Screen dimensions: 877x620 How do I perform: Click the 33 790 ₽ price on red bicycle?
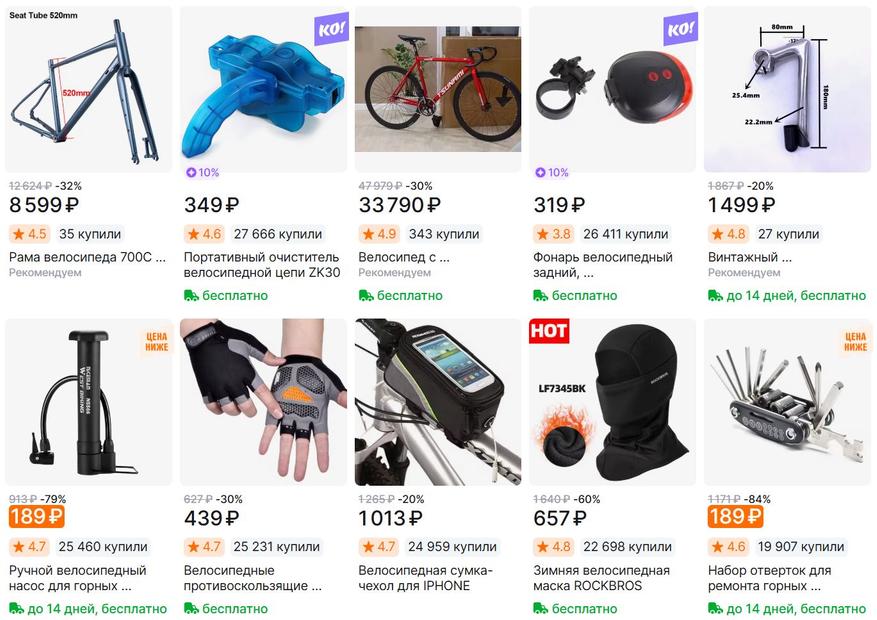399,205
